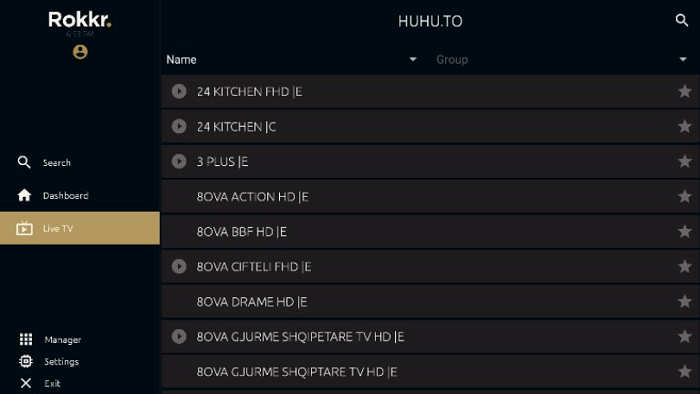Select the 8OVA BBF HD |E row

coord(430,232)
